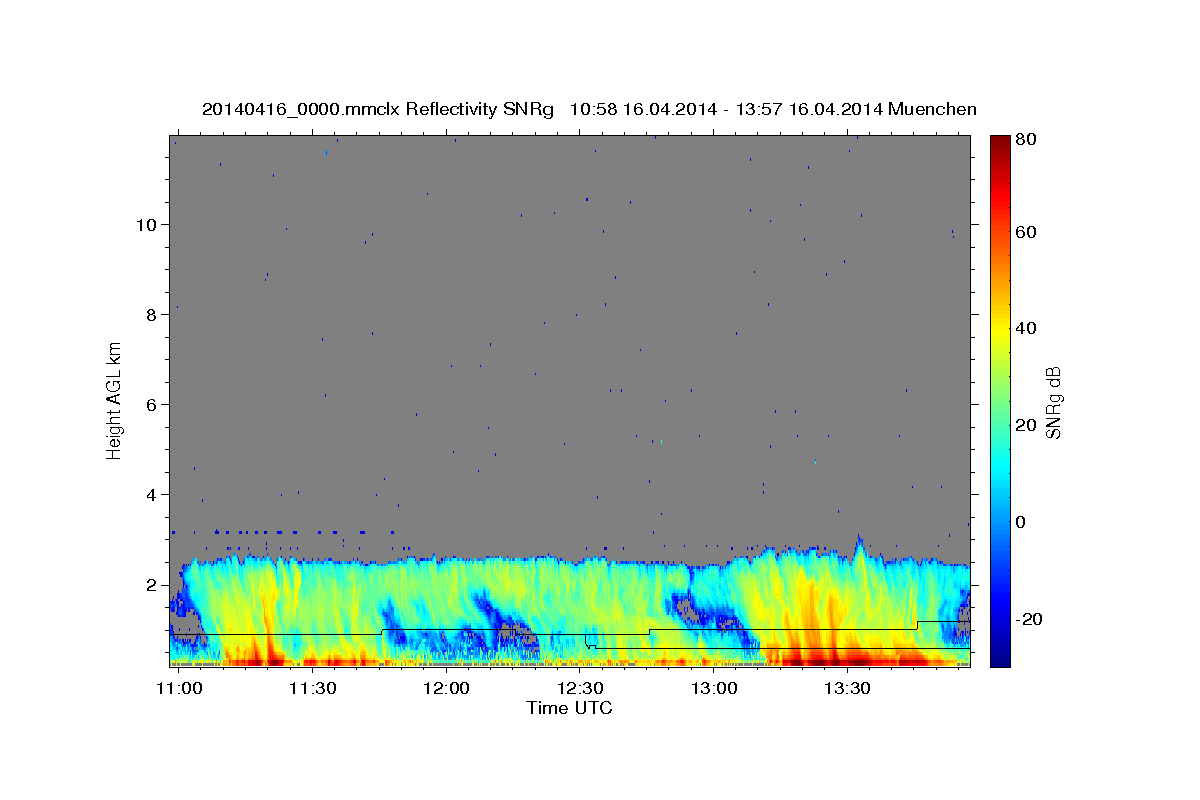Click the 11:30 time tick label

tap(313, 689)
